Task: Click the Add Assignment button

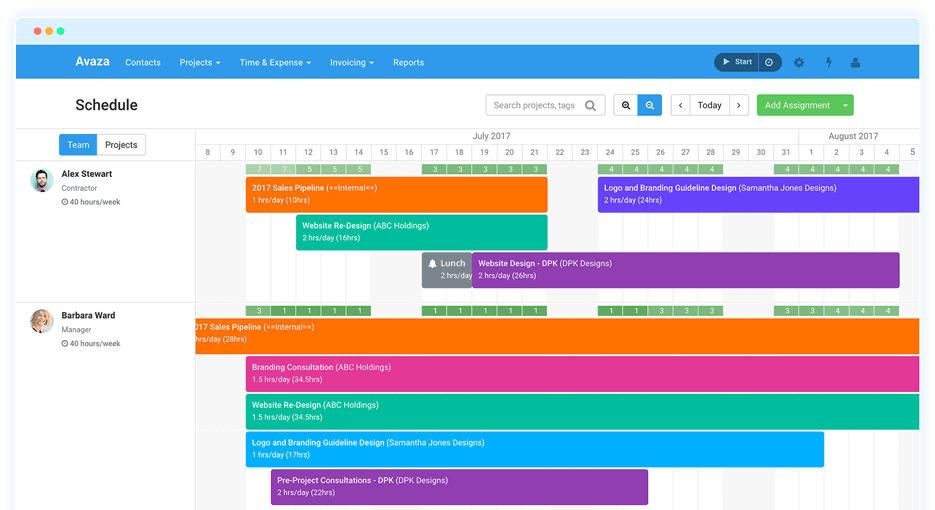Action: click(x=797, y=105)
